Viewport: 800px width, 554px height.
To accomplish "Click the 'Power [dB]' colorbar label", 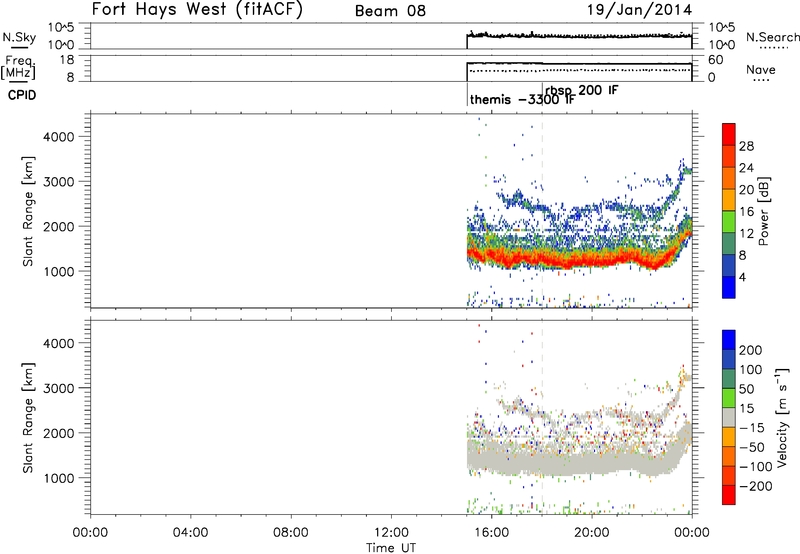I will [x=764, y=211].
